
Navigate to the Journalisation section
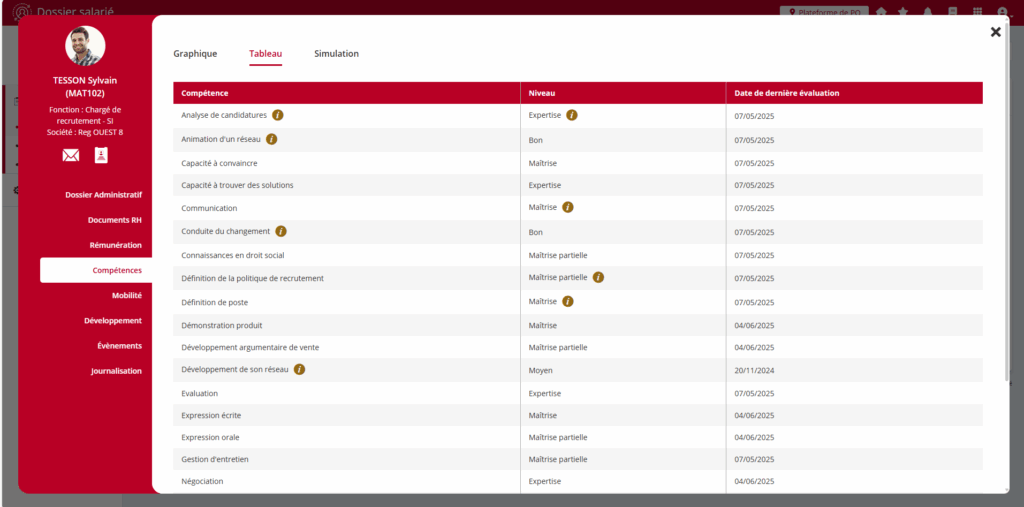click(116, 371)
